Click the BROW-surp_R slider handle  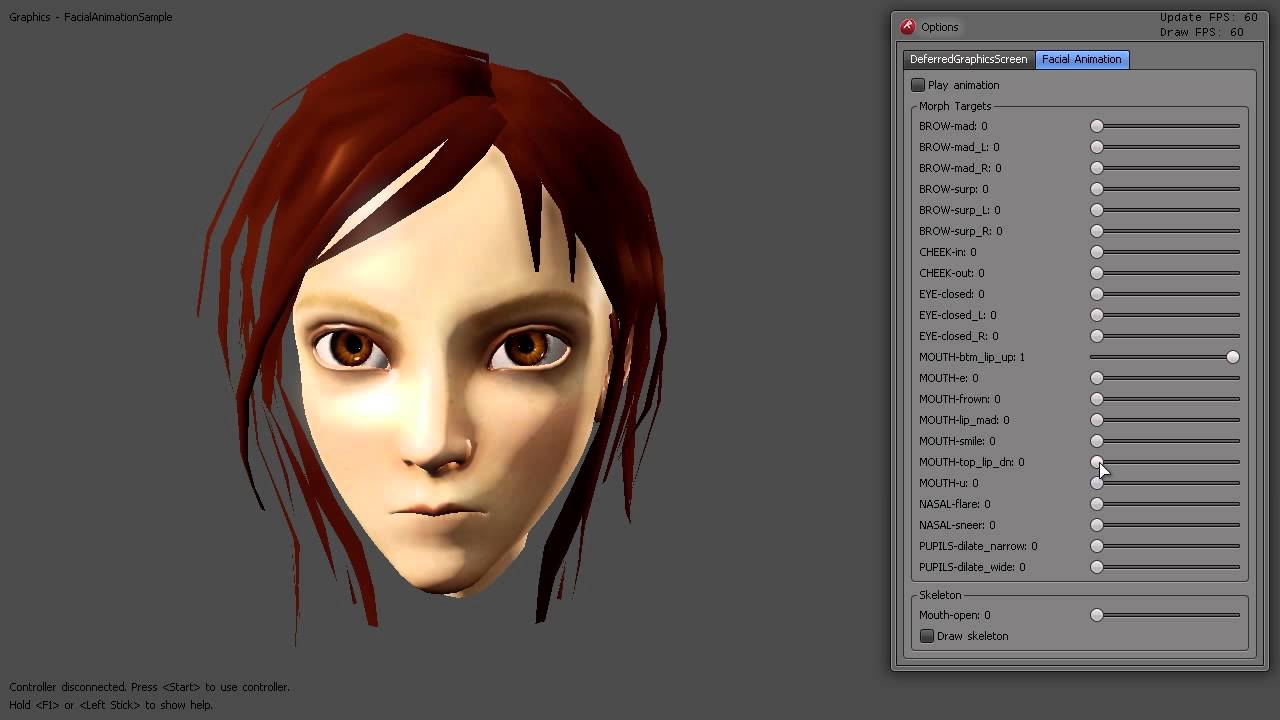pyautogui.click(x=1097, y=231)
